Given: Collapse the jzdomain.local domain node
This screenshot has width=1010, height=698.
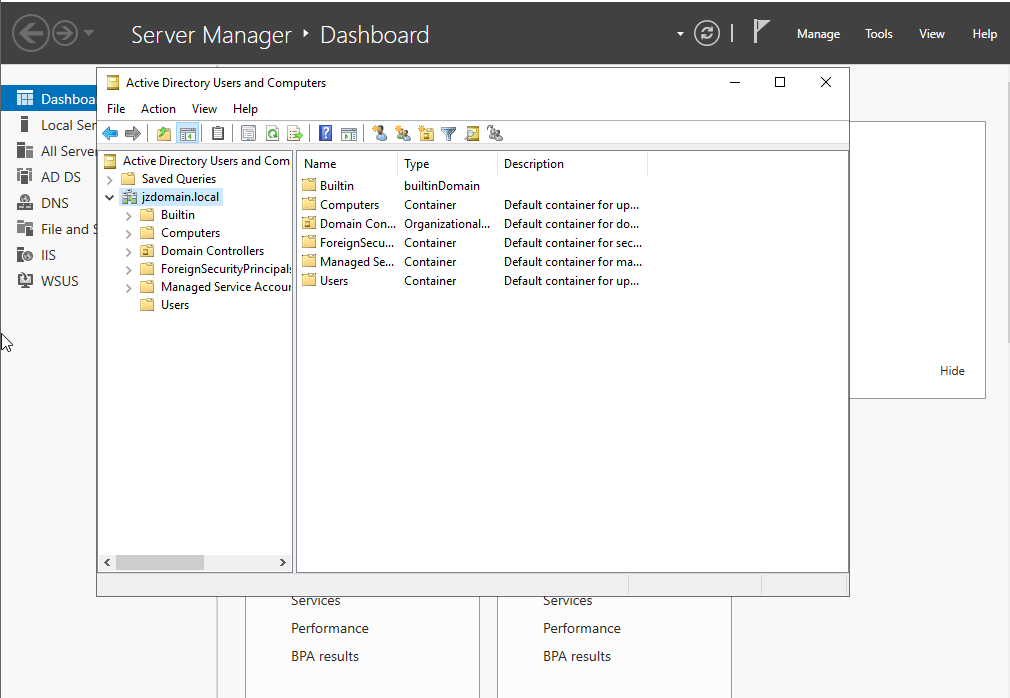Looking at the screenshot, I should [109, 197].
